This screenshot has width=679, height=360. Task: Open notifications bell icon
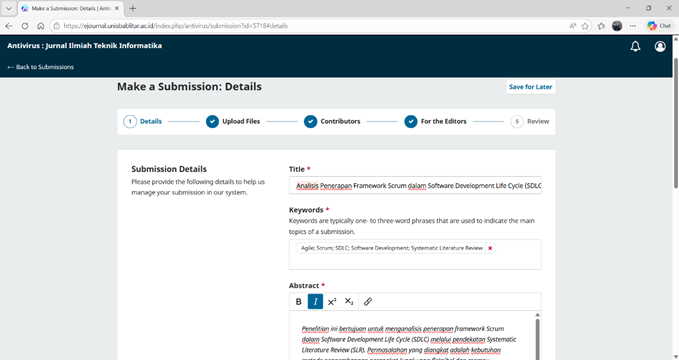coord(635,46)
